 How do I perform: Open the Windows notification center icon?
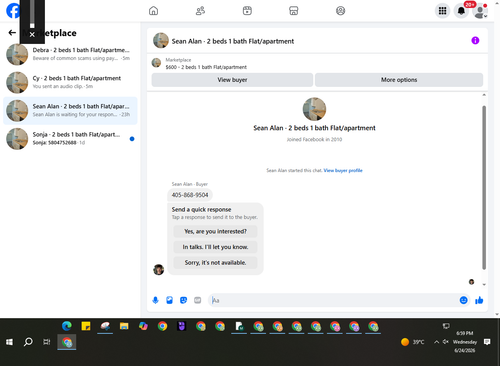point(487,342)
